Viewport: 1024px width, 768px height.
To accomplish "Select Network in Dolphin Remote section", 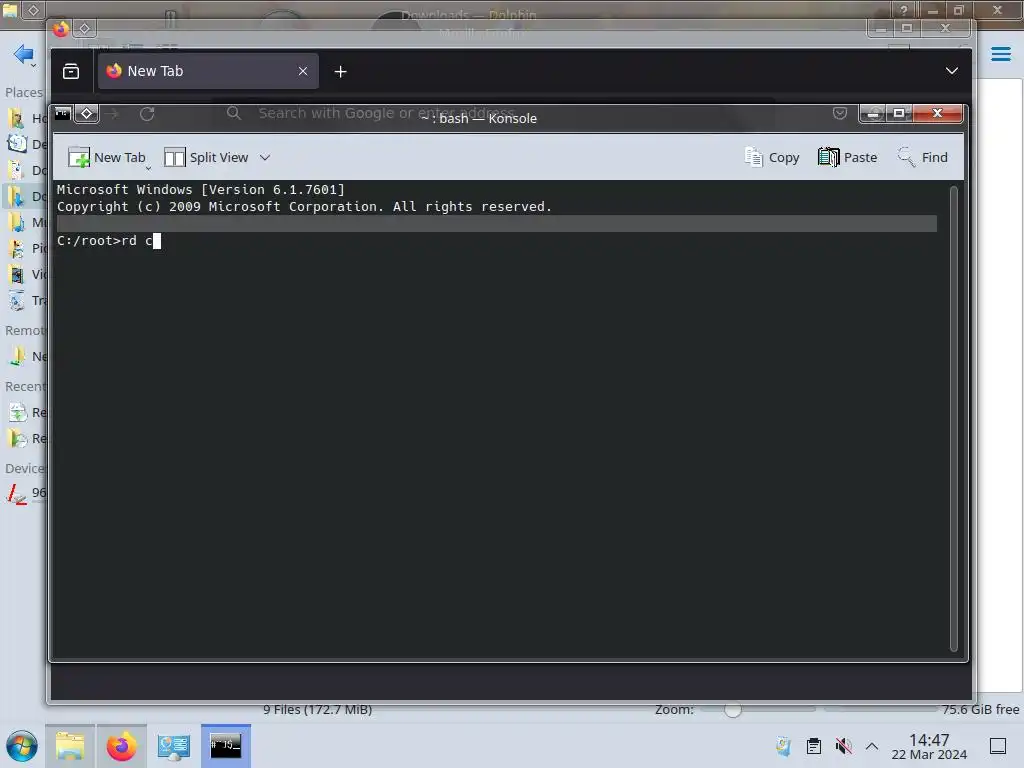I will pyautogui.click(x=25, y=357).
